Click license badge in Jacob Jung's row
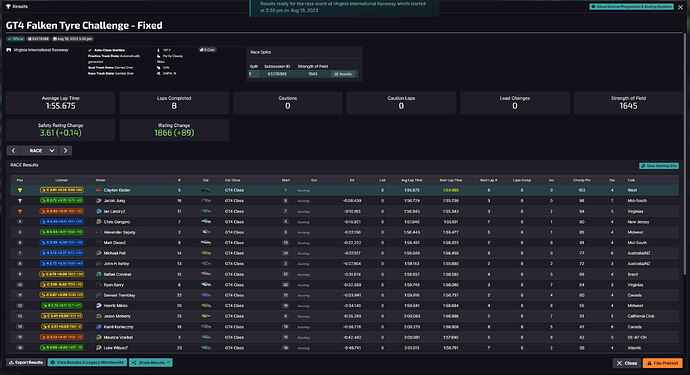690x375 pixels. click(62, 201)
